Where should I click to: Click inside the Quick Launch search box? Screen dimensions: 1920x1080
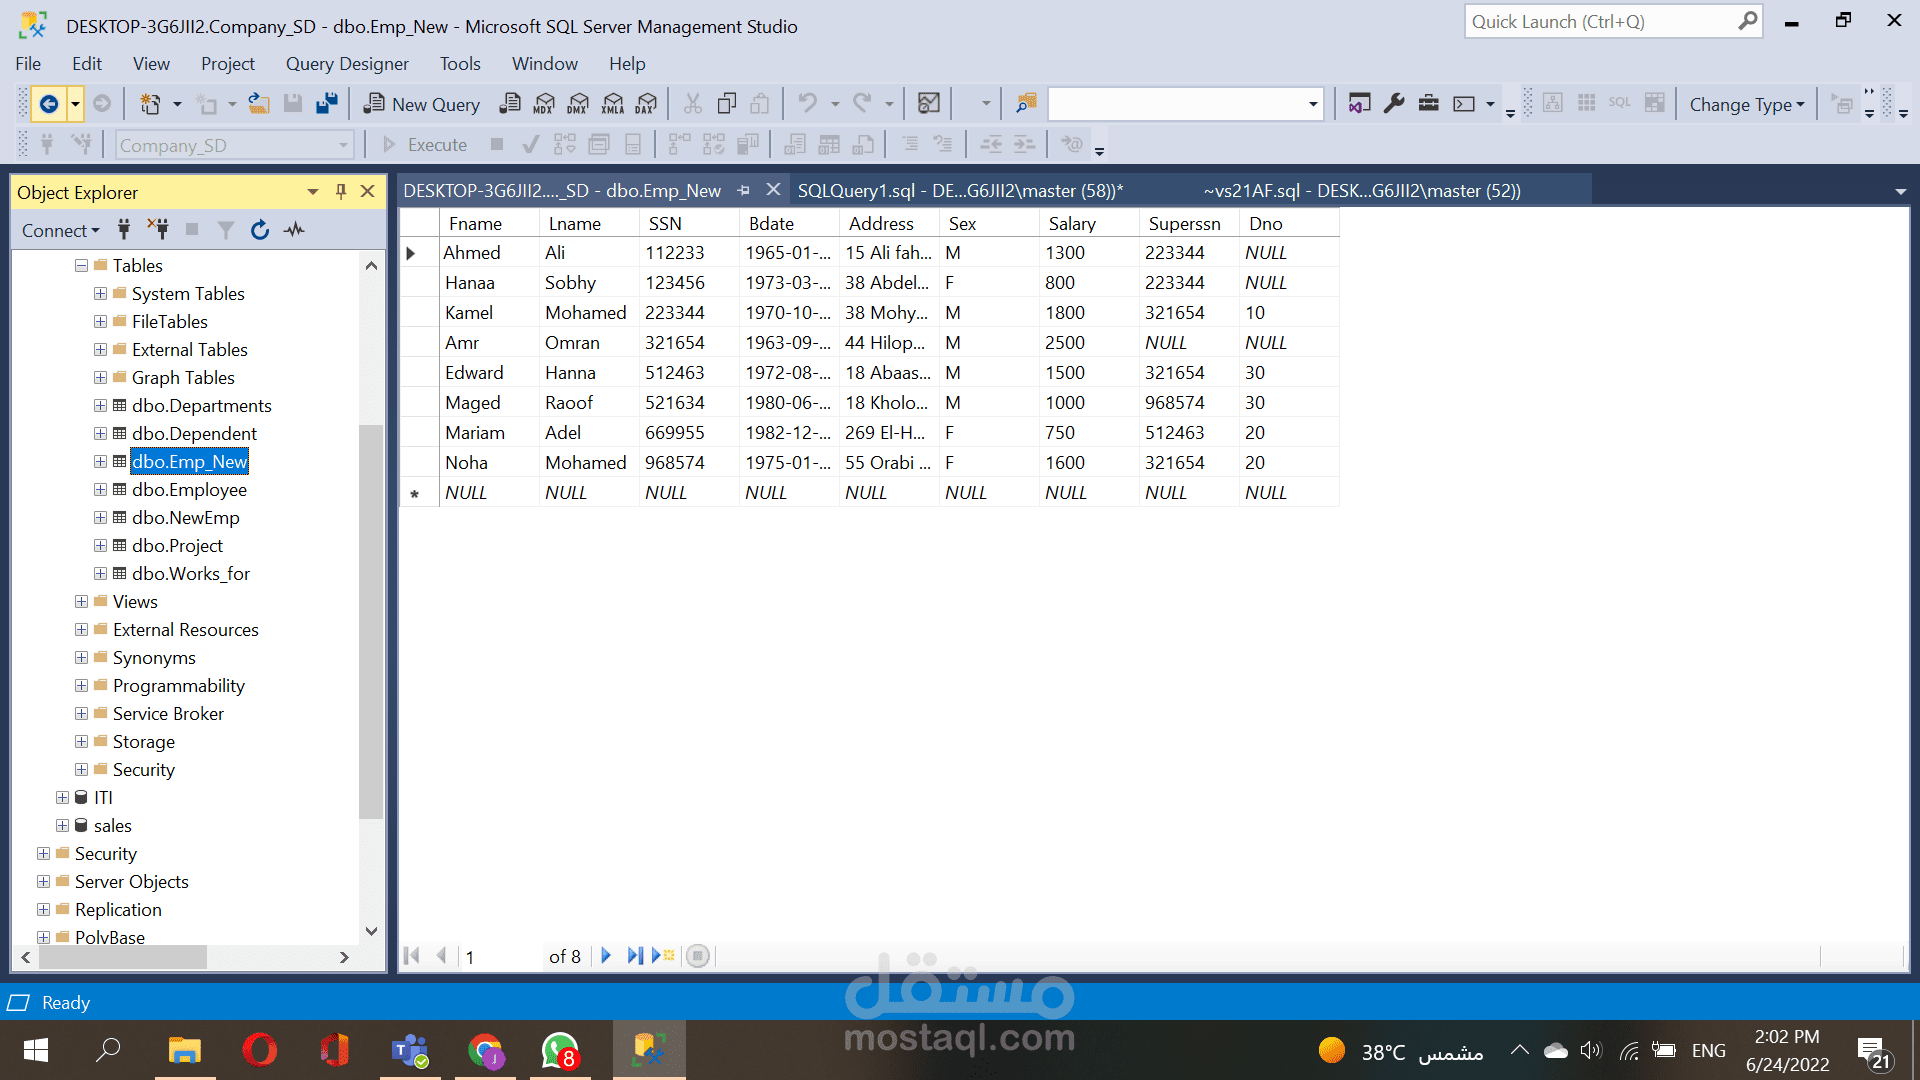pos(1600,22)
